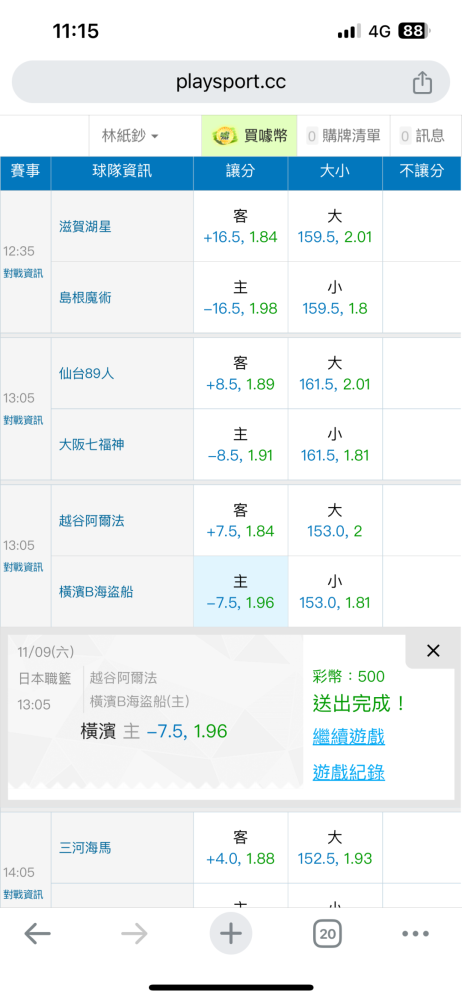
Task: Click the playsport.cc address bar
Action: (231, 82)
